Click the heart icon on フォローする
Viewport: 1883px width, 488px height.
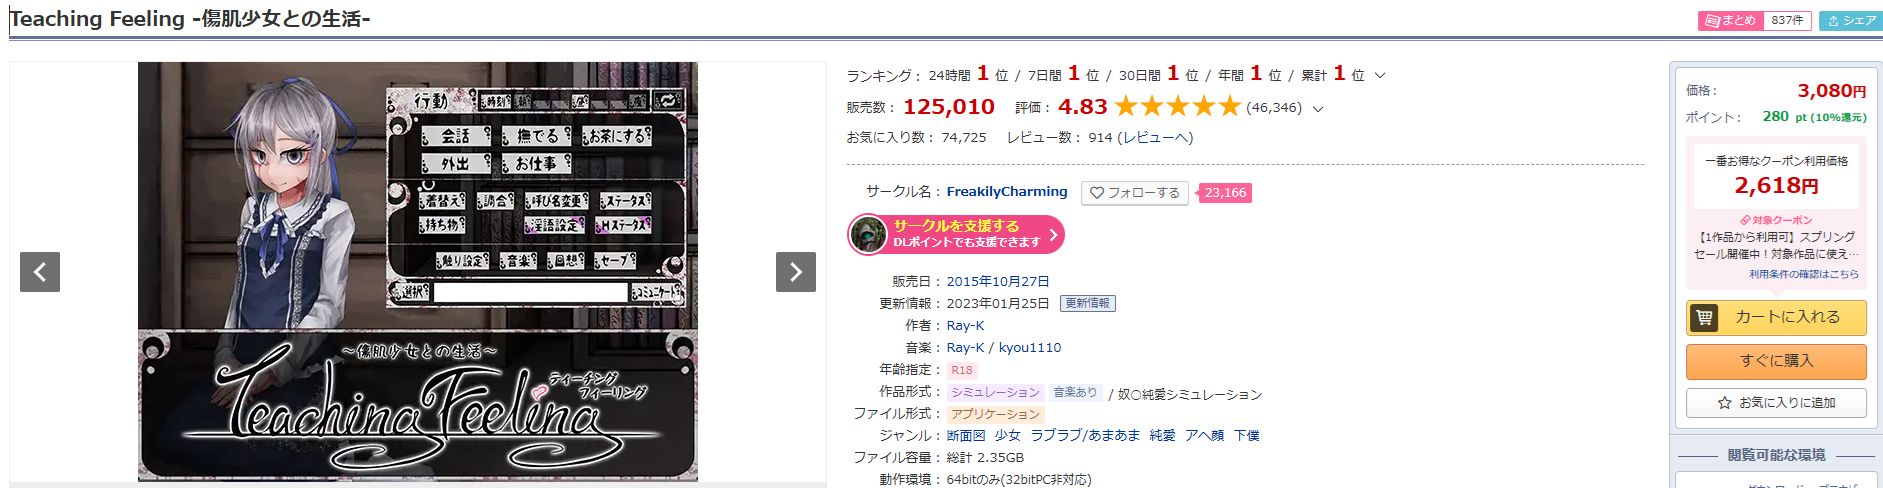1097,193
